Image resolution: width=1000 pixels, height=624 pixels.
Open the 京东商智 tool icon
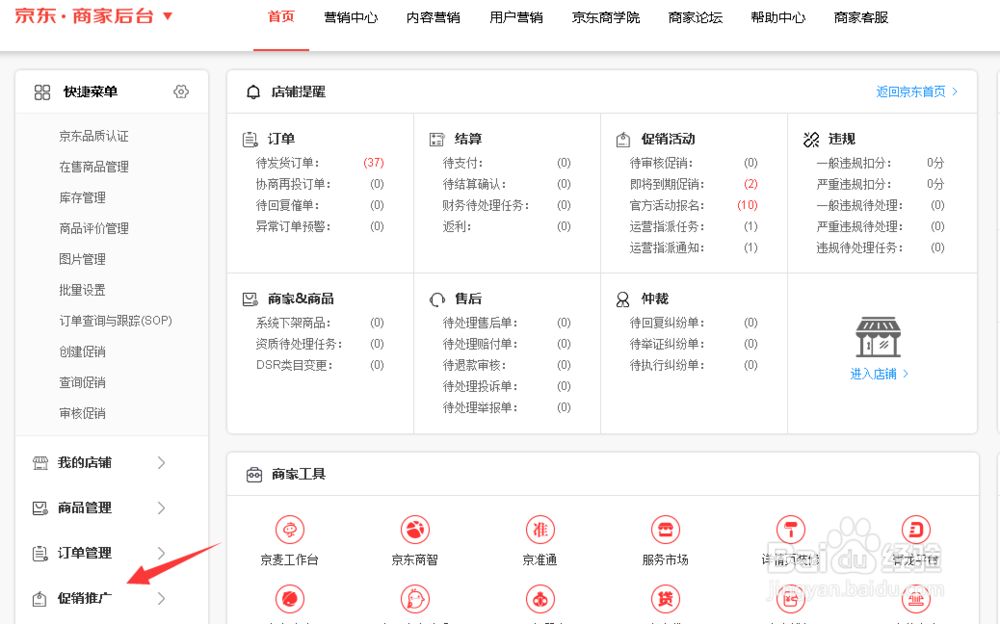click(415, 530)
